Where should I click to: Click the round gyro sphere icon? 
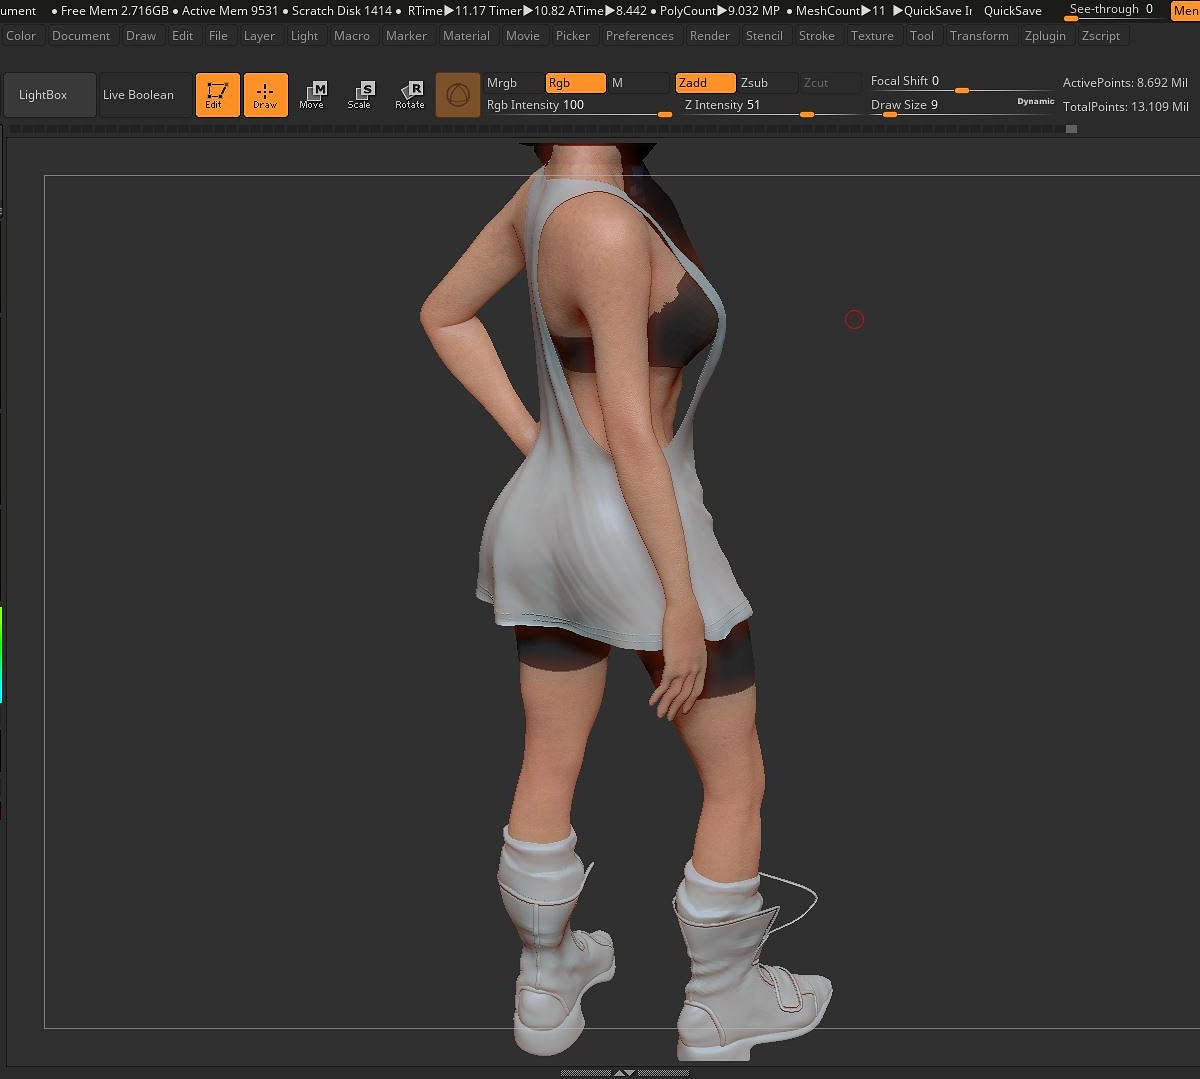pos(458,95)
